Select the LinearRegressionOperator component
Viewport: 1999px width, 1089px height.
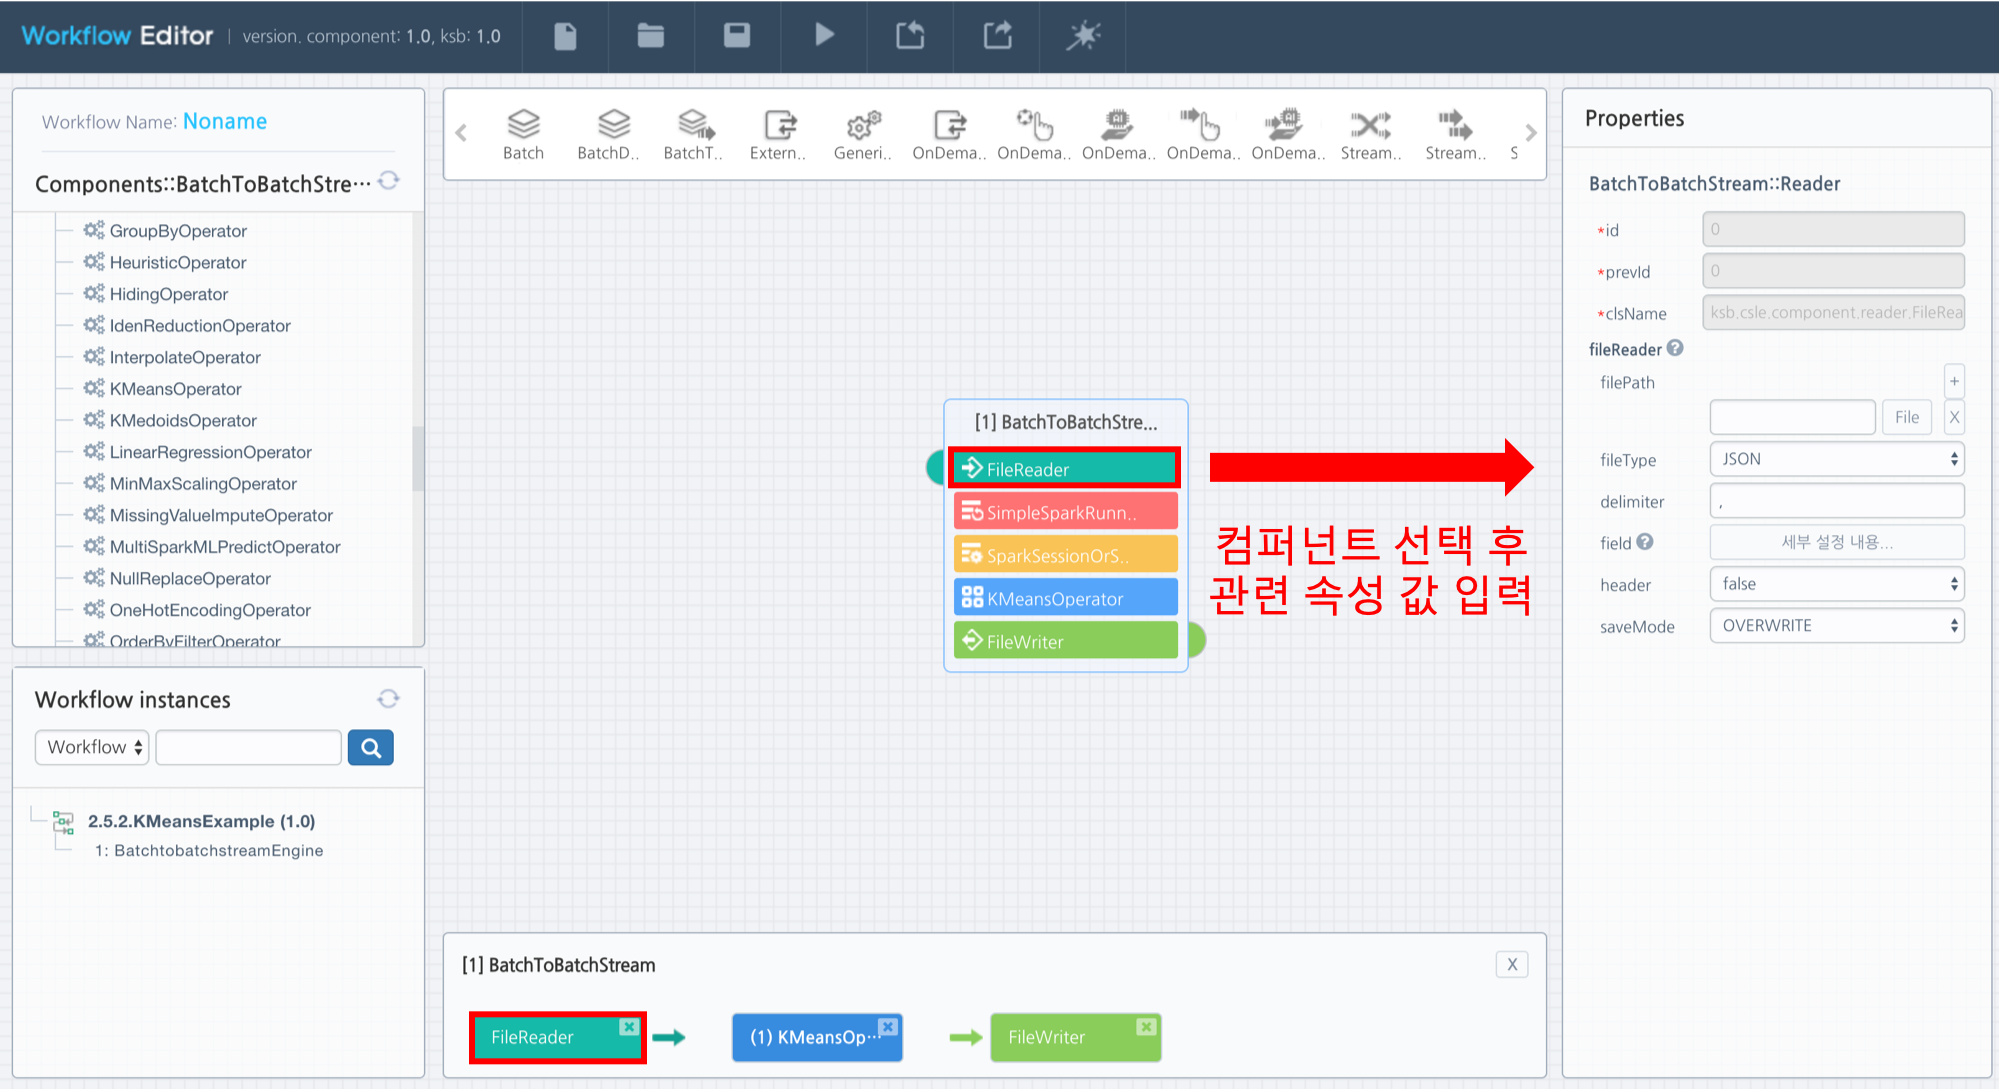212,452
